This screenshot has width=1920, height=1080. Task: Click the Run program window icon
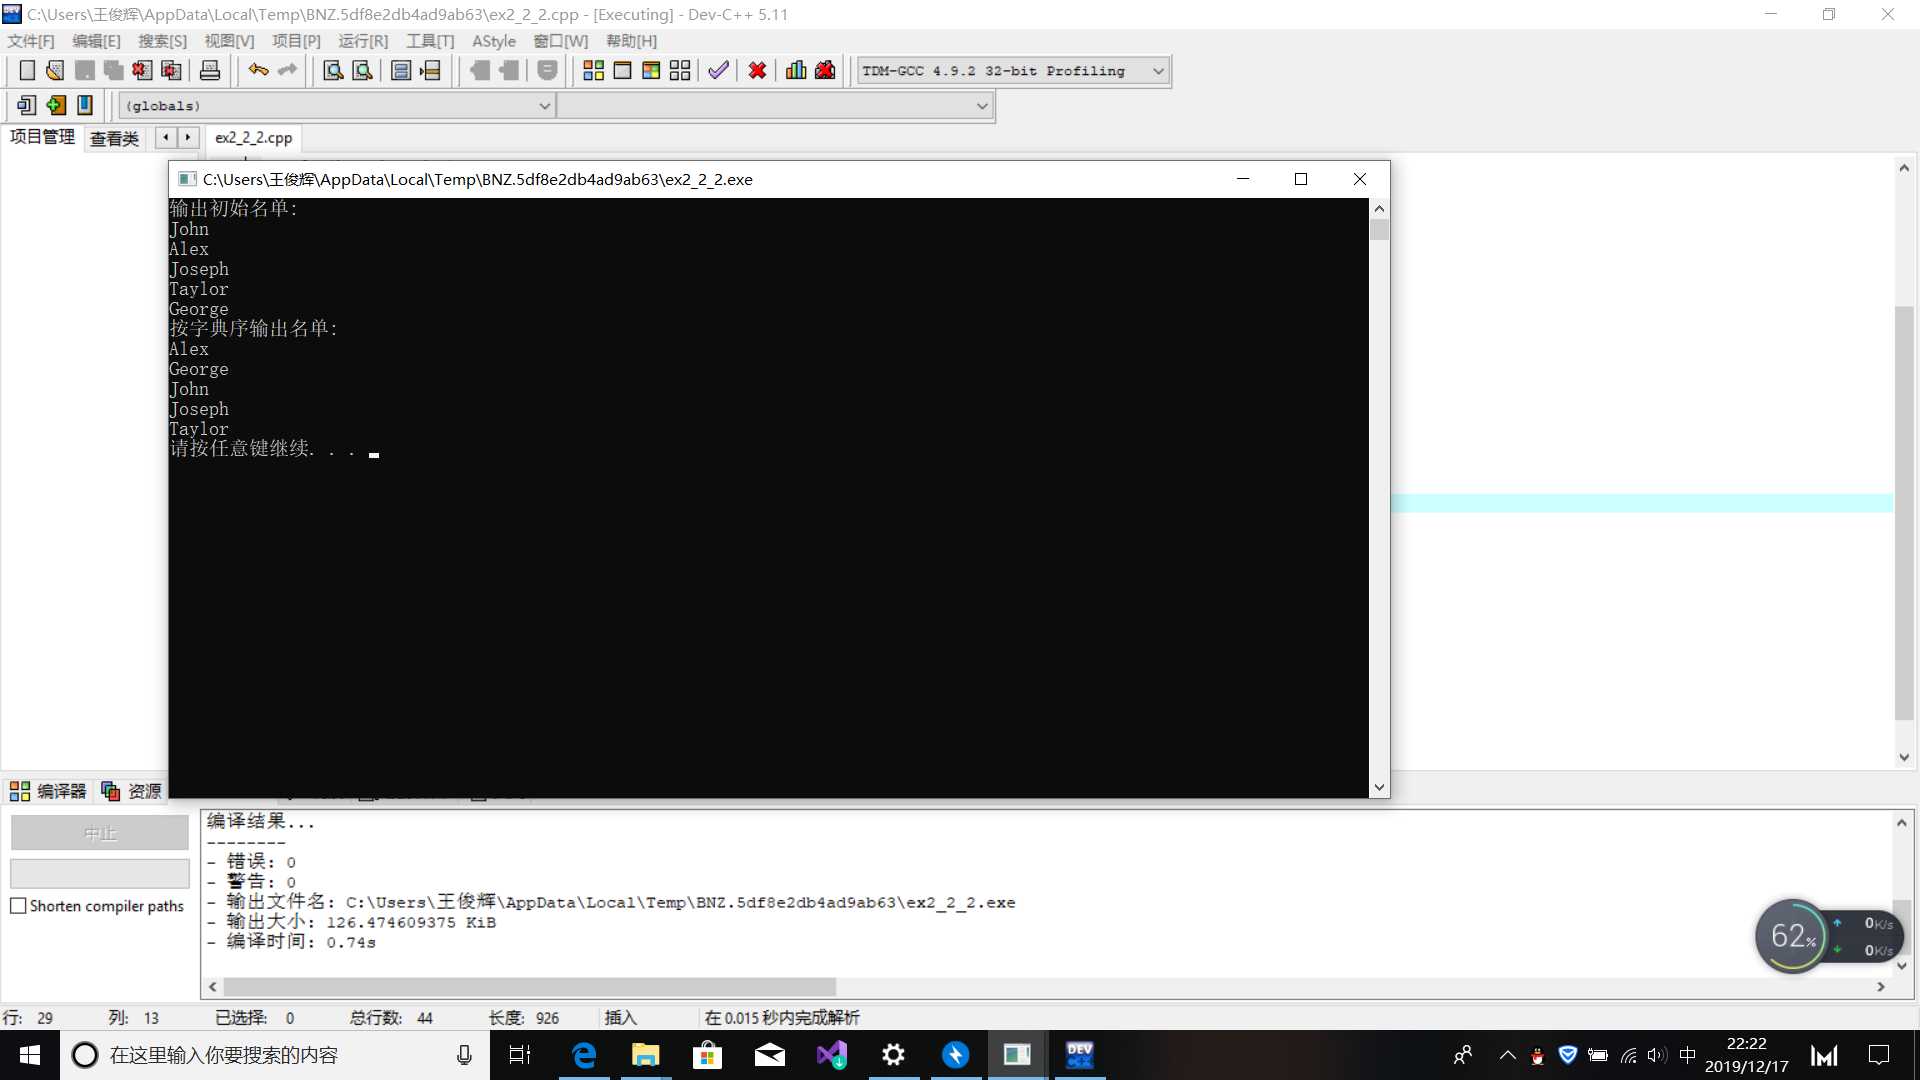pos(622,70)
